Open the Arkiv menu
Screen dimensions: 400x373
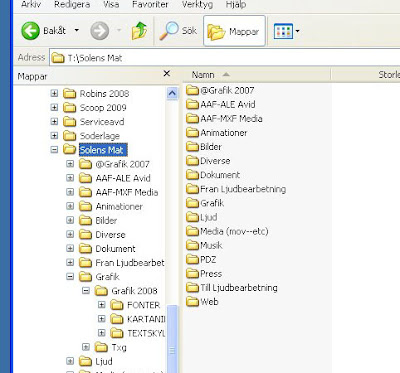[x=31, y=4]
